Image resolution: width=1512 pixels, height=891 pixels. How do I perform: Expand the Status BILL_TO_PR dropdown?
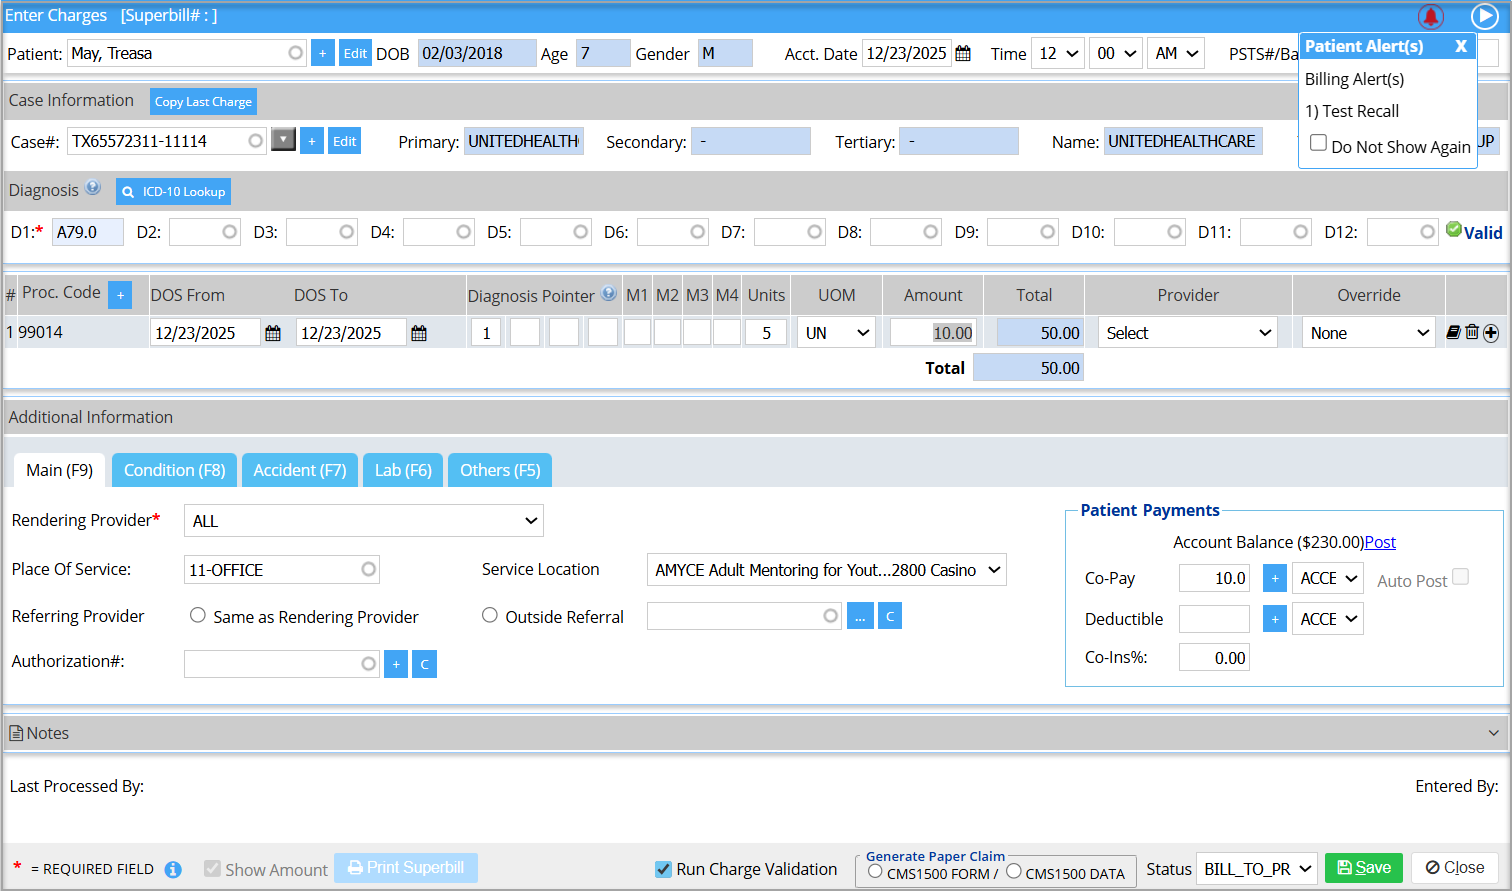1257,869
